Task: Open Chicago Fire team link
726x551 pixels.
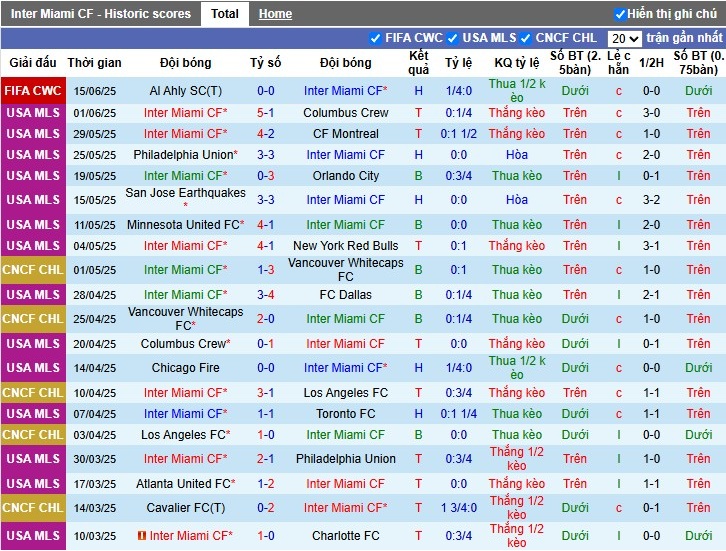Action: (185, 368)
